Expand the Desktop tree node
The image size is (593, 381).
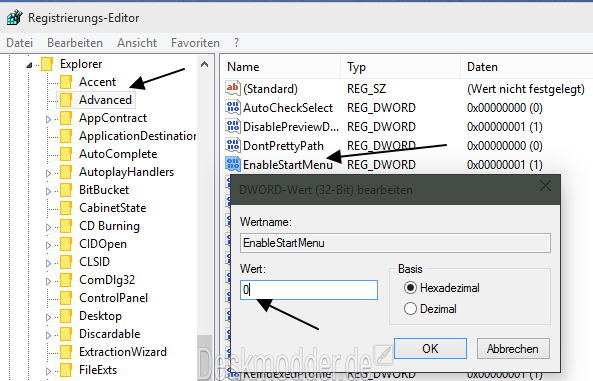pyautogui.click(x=48, y=317)
